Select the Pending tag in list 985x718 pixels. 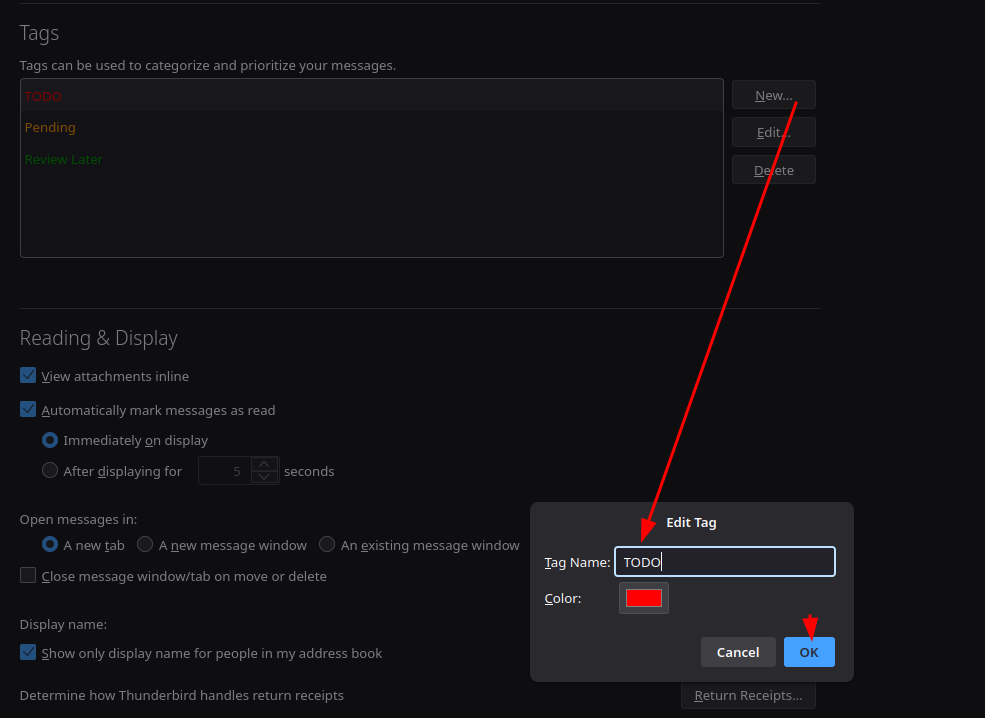click(50, 128)
